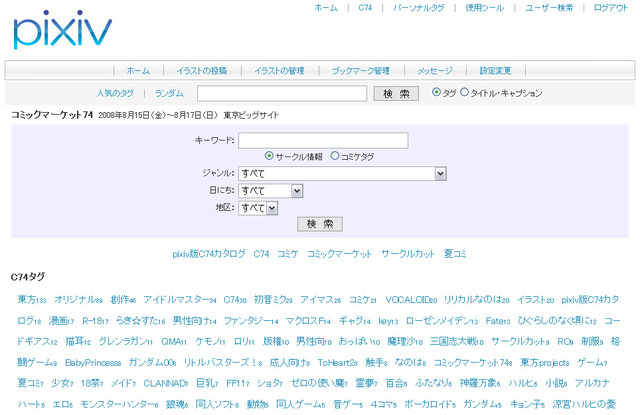This screenshot has height=415, width=640.
Task: Open 同人ゲーム tag
Action: tap(300, 404)
